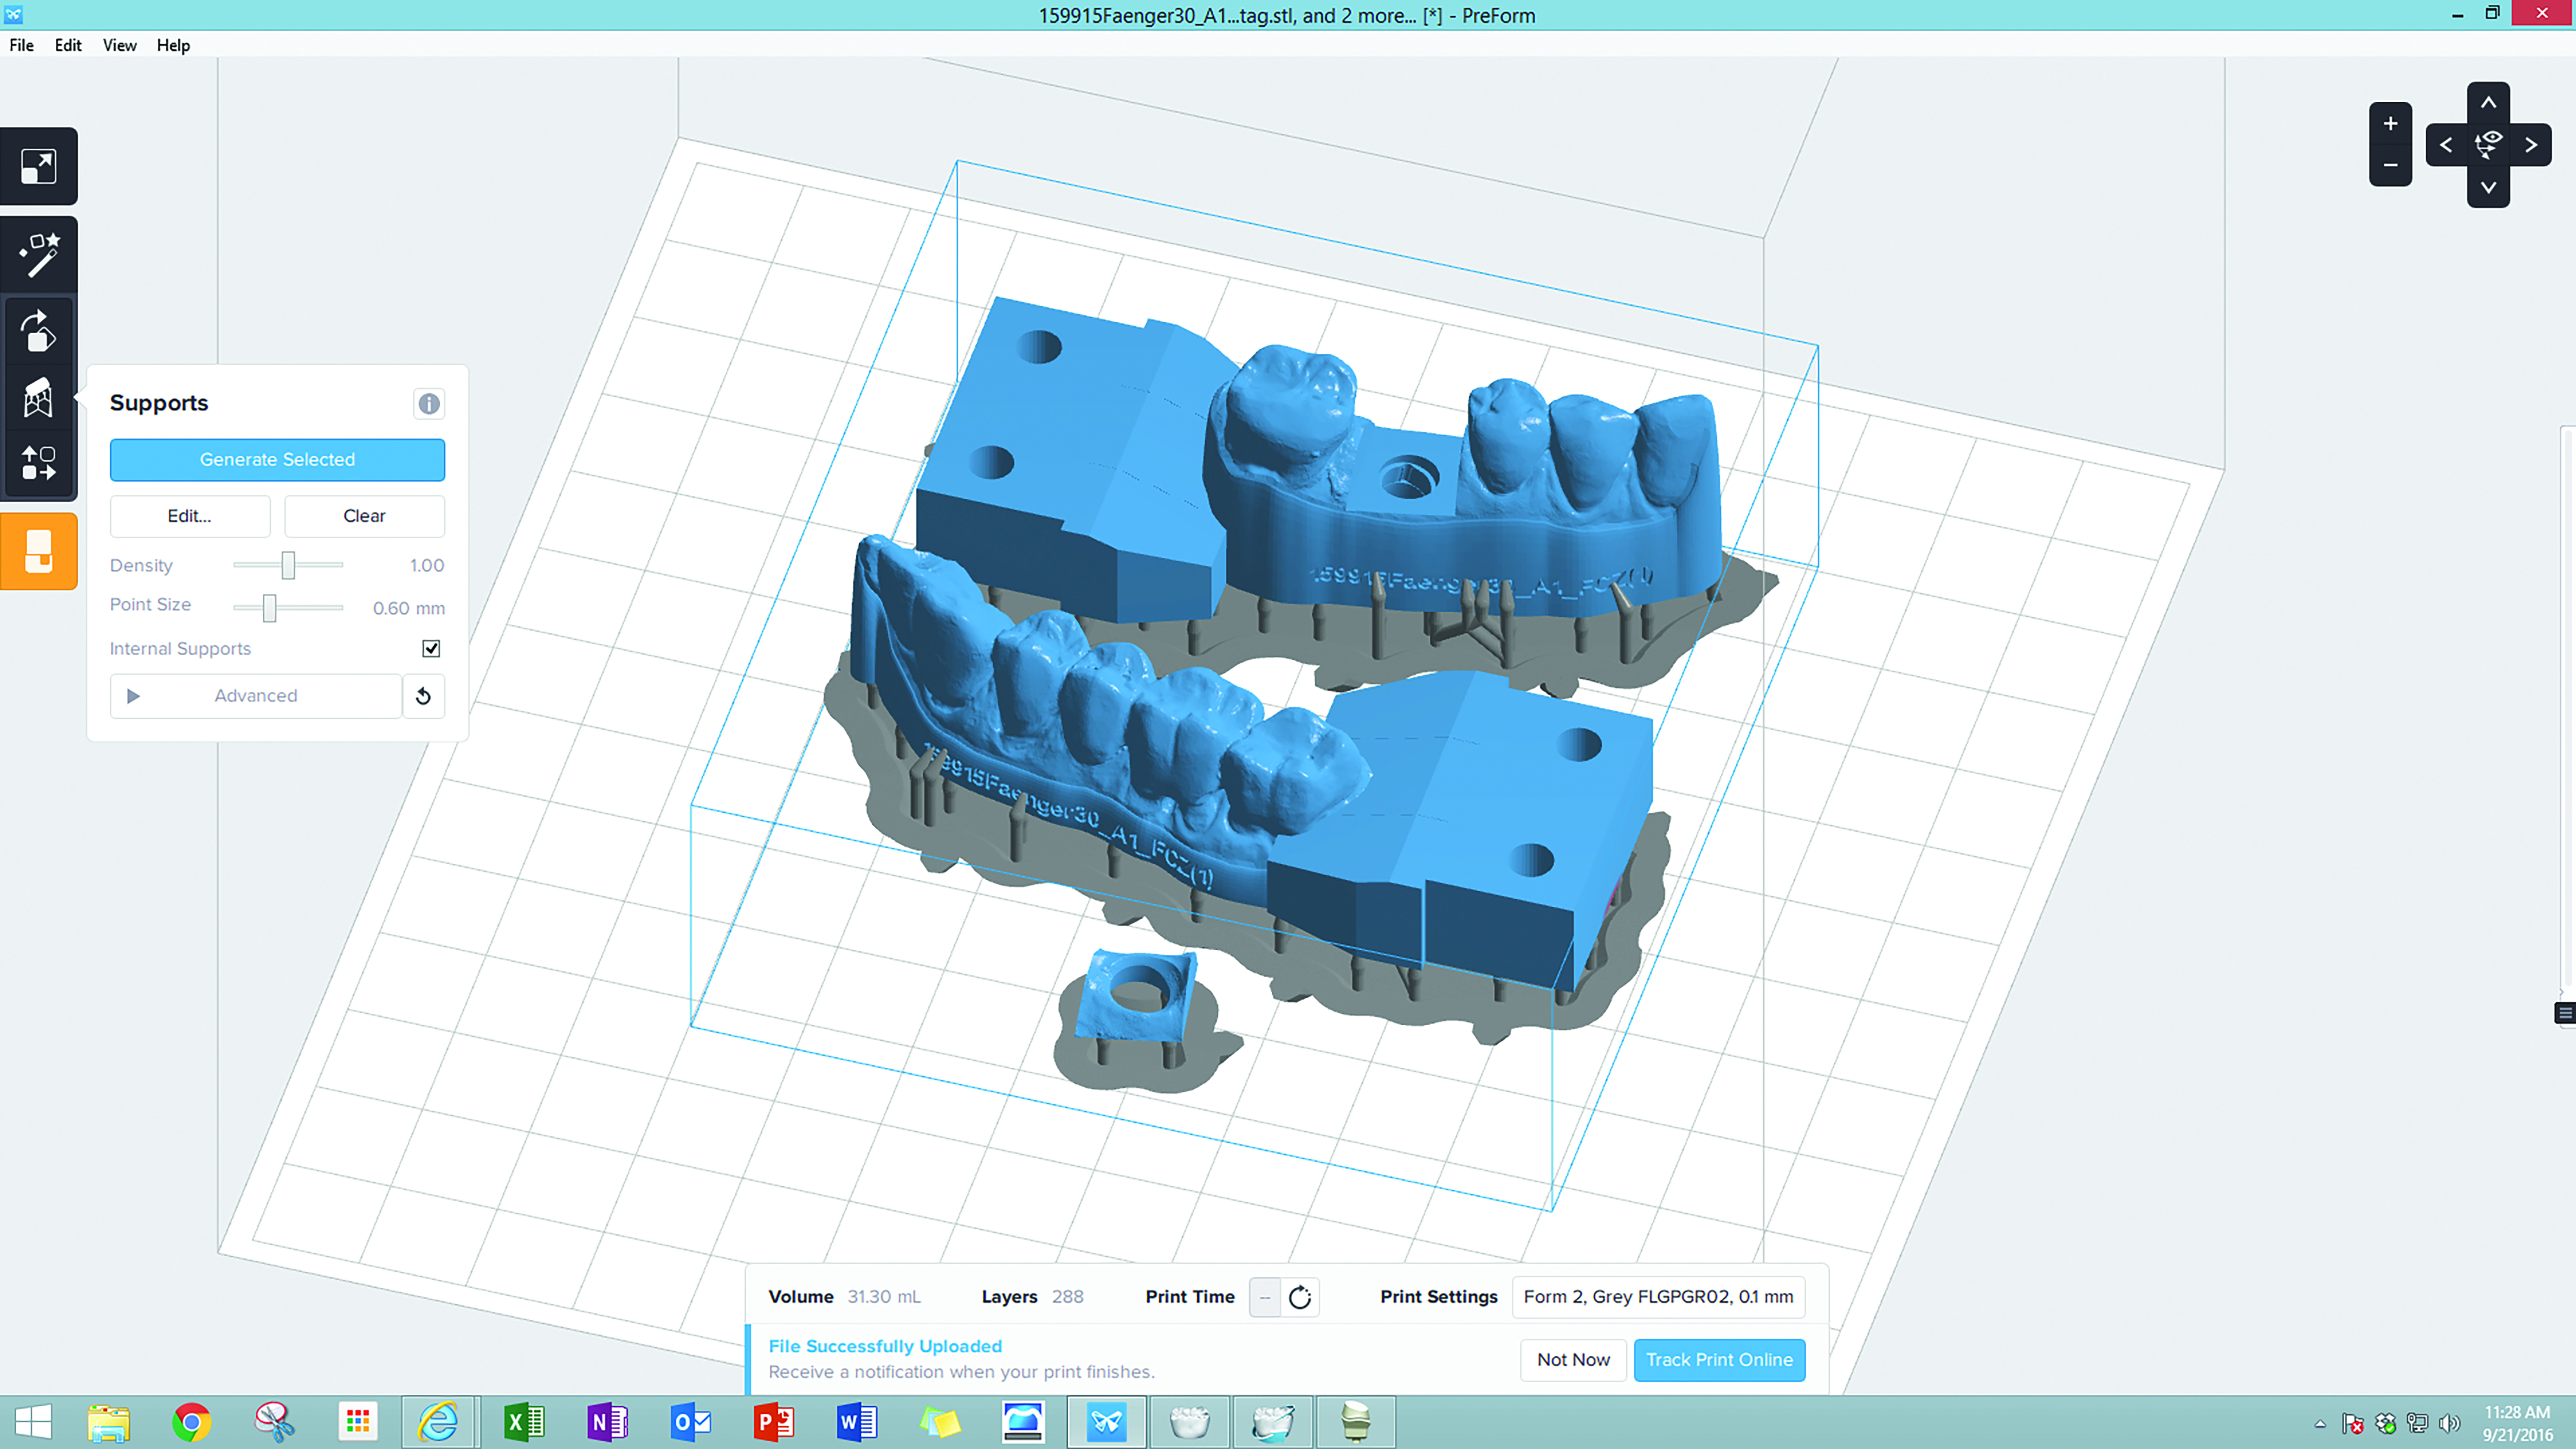Click Track Print Online button

tap(1718, 1360)
